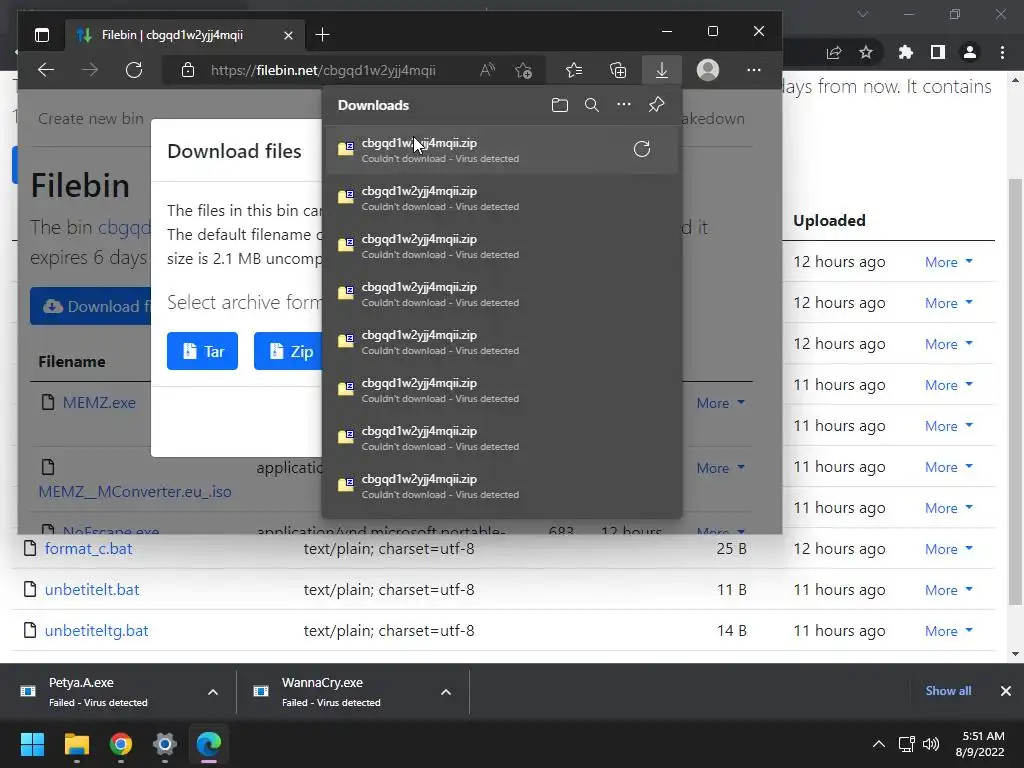Toggle the Edge Downloads button
Screen dimensions: 1024x768
tap(662, 70)
